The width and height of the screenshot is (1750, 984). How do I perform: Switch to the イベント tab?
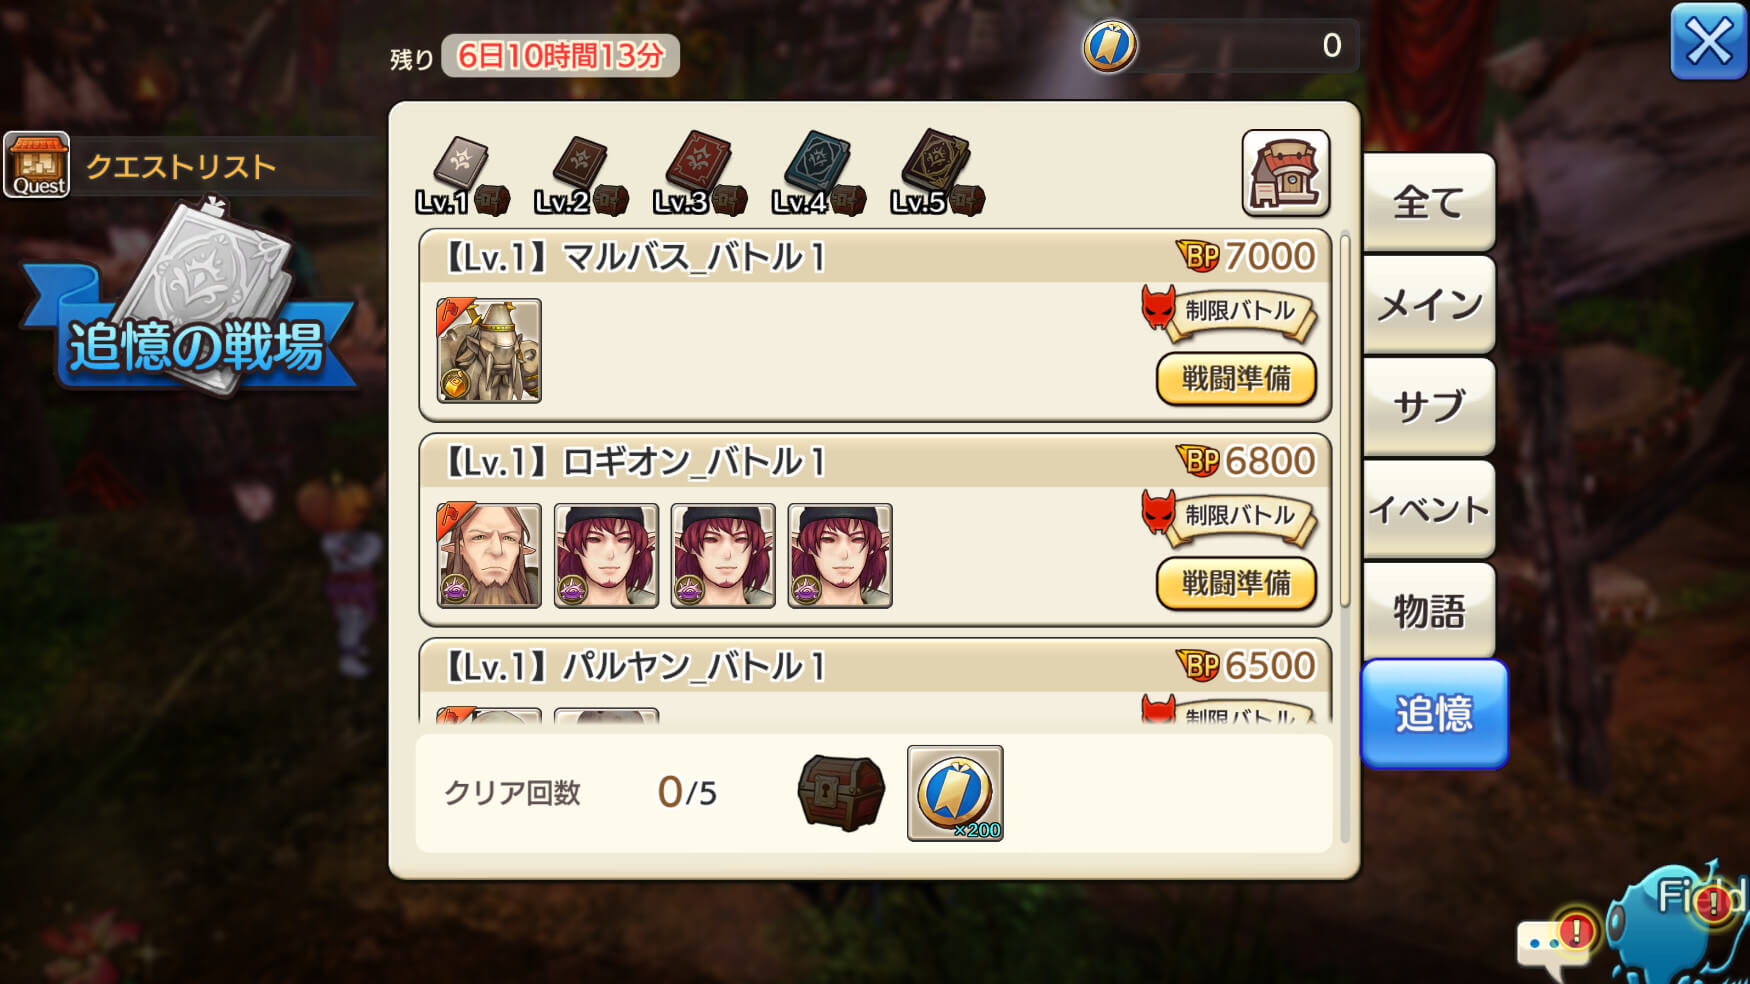1429,509
